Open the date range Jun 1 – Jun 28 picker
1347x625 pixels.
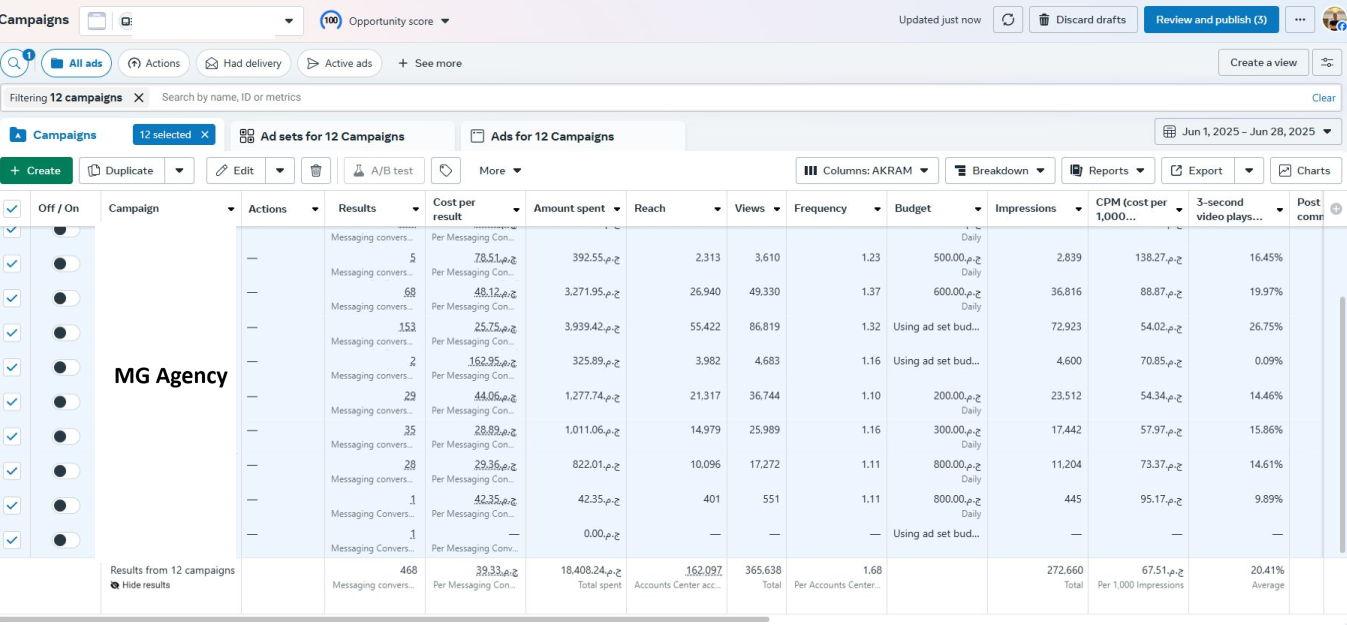pos(1248,132)
